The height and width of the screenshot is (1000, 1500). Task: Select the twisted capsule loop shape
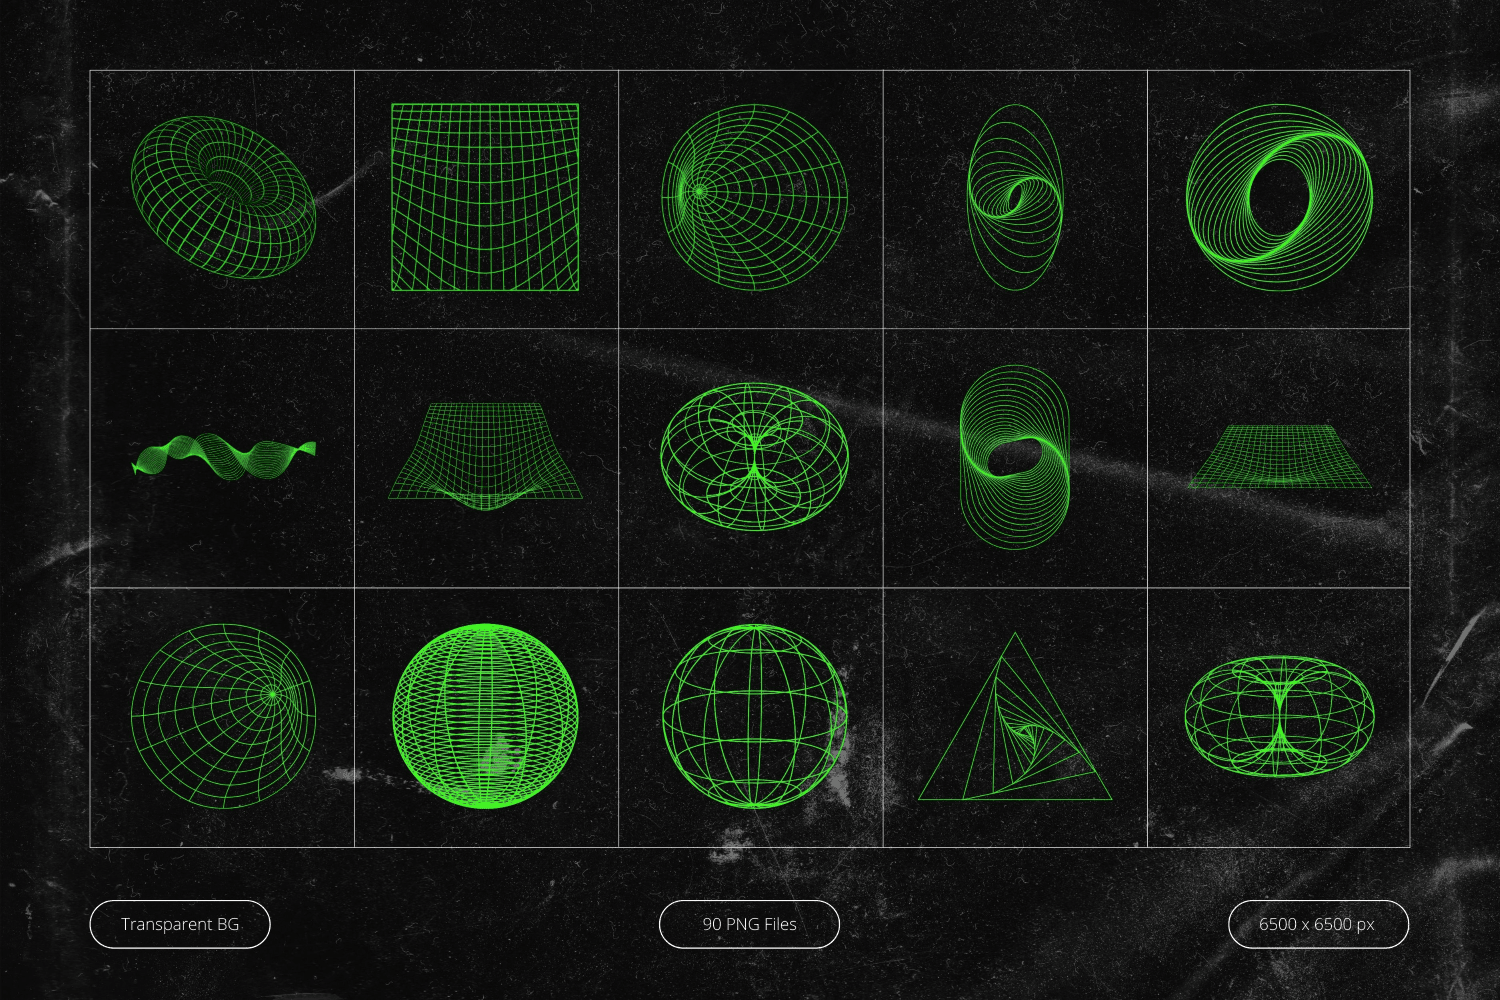[x=1014, y=456]
